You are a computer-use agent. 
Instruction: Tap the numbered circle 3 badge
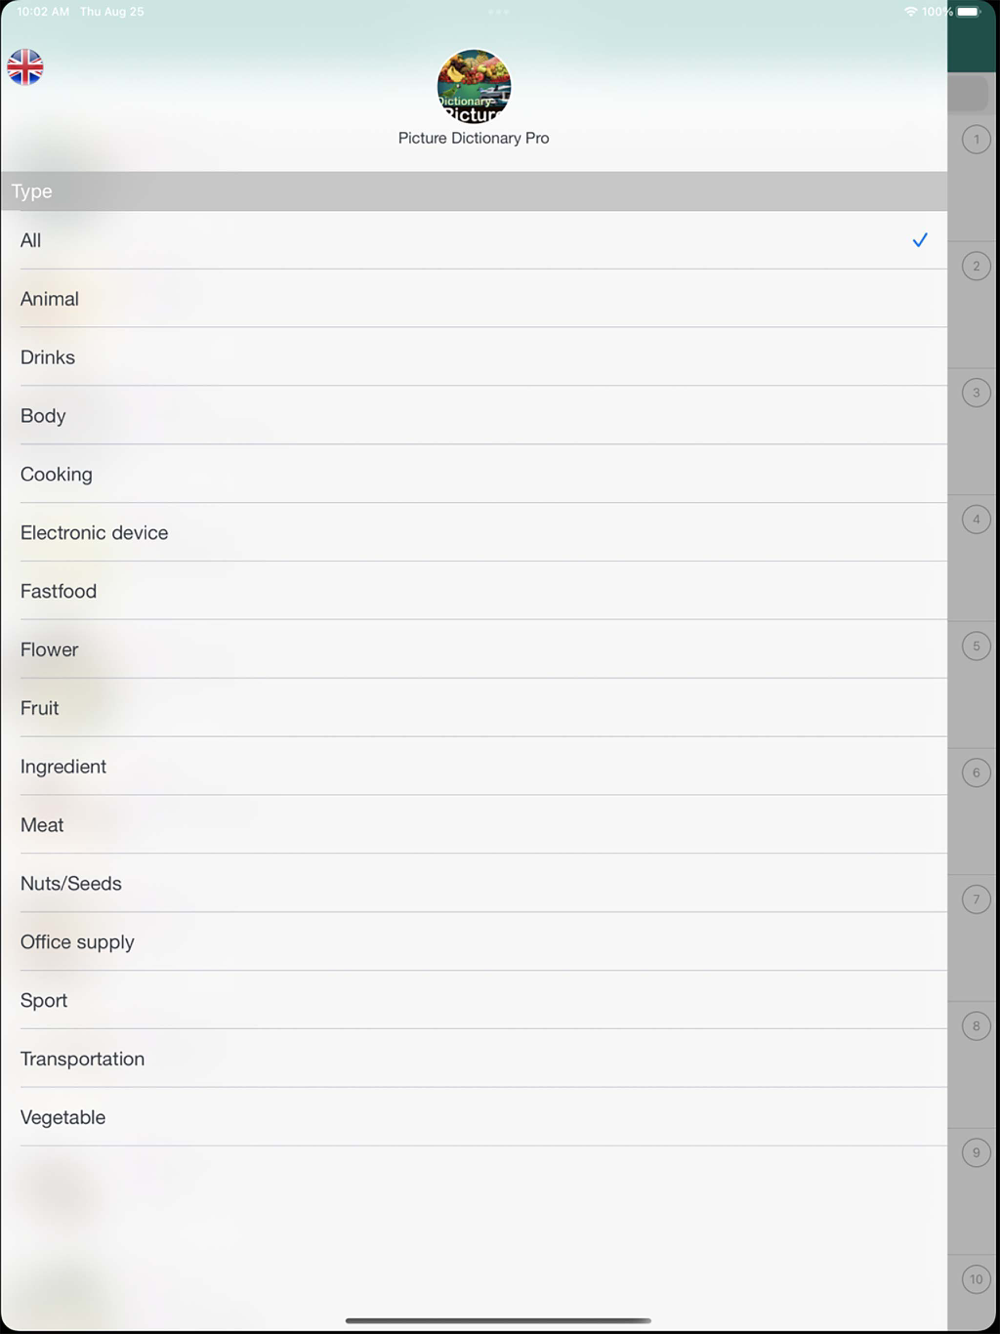pos(976,393)
